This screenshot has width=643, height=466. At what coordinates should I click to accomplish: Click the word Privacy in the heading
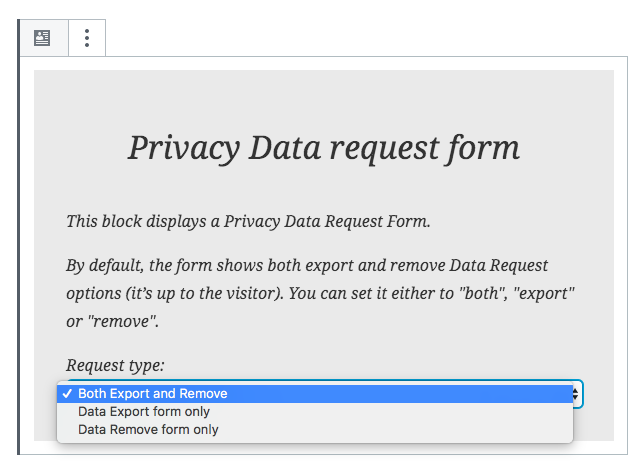click(x=183, y=148)
